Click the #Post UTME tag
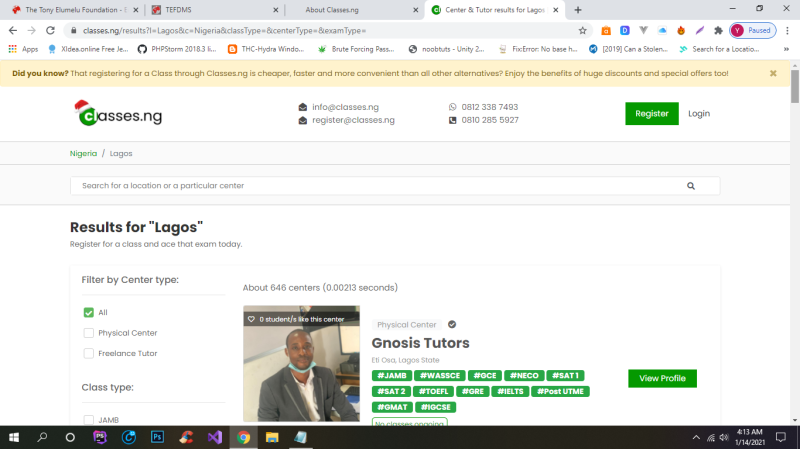Viewport: 800px width, 449px height. click(x=560, y=391)
